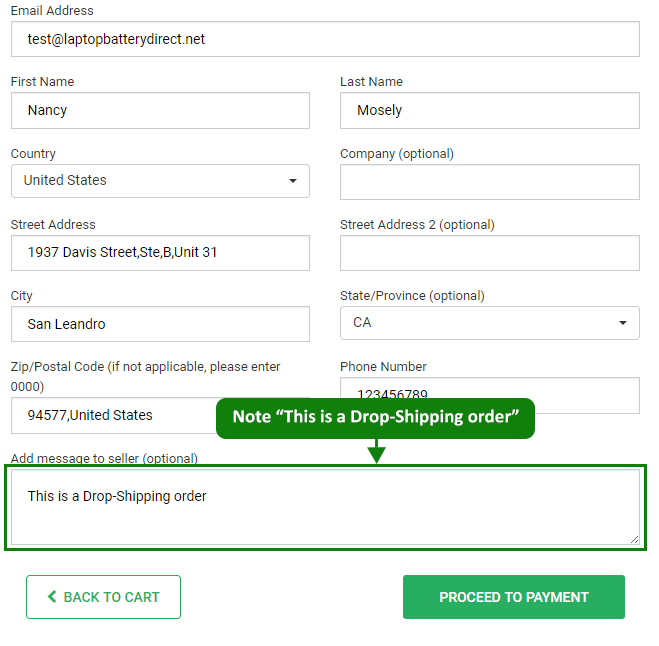Focus the Email Address field
Image resolution: width=659 pixels, height=646 pixels.
click(x=325, y=39)
